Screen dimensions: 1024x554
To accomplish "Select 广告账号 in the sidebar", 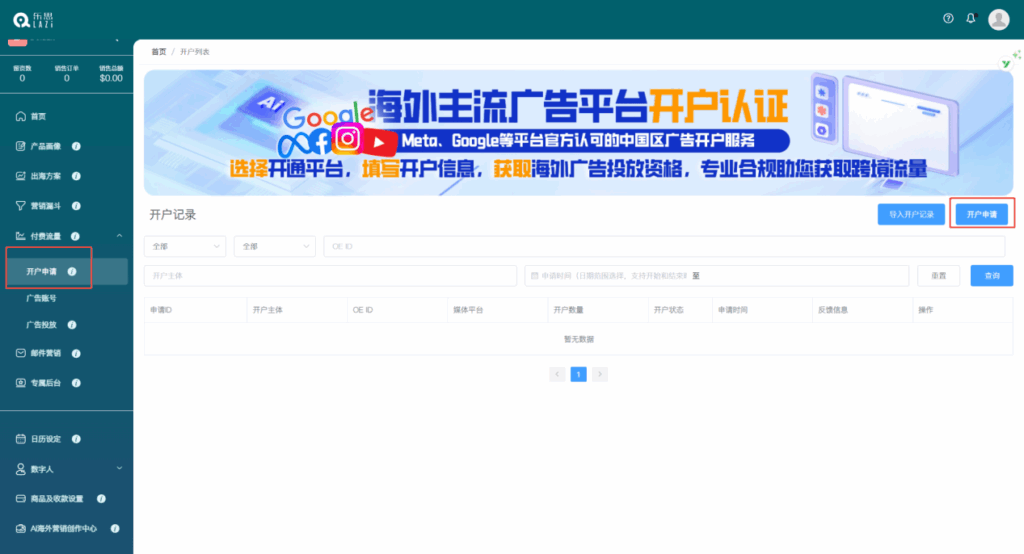I will (x=41, y=298).
